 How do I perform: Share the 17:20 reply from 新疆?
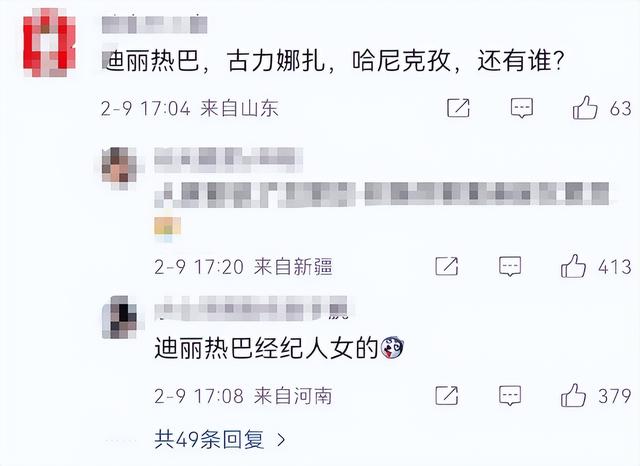coord(447,266)
